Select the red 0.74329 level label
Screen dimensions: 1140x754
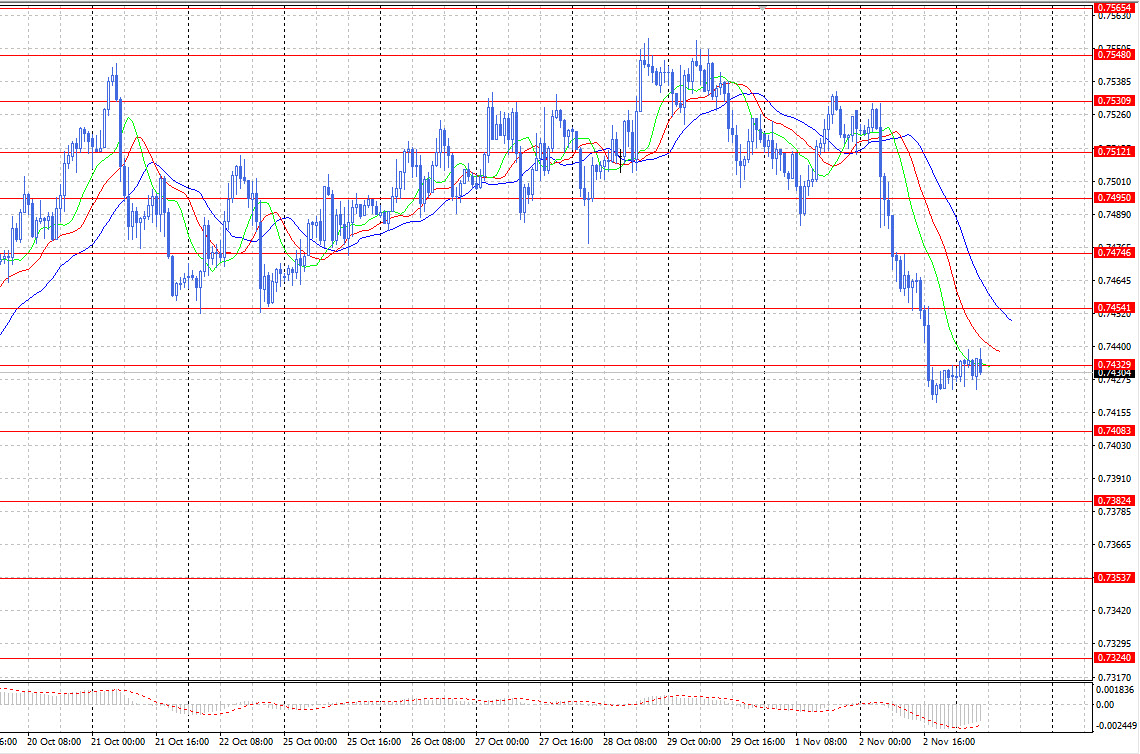coord(1114,365)
